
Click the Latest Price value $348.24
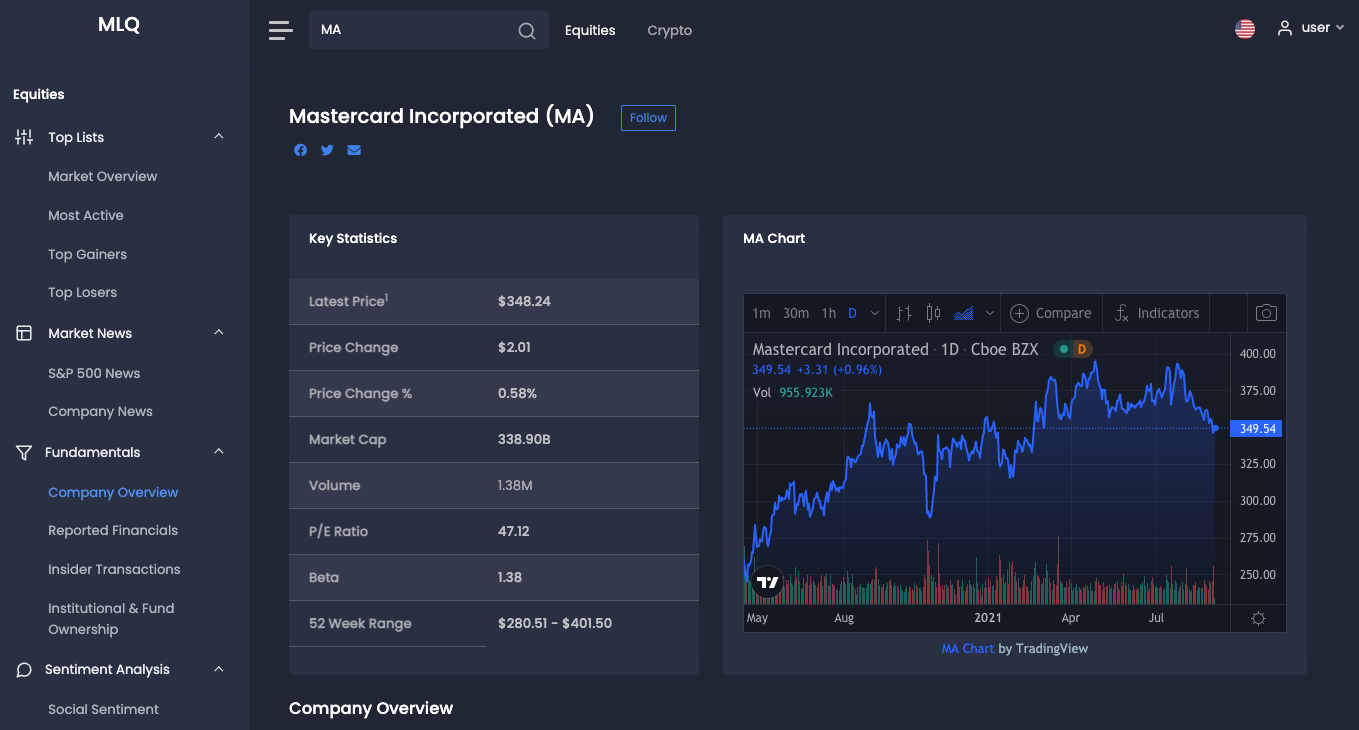(x=524, y=301)
